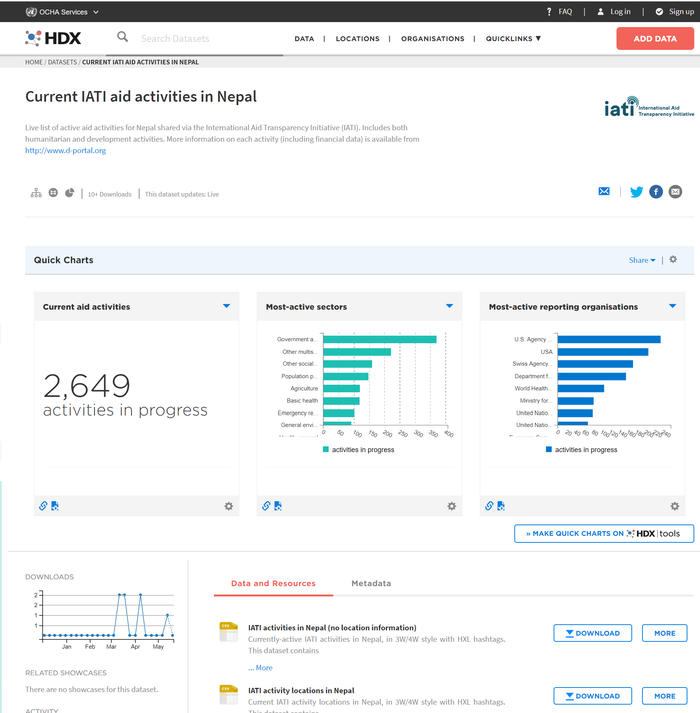This screenshot has width=700, height=713.
Task: Click the Log in user icon
Action: click(600, 12)
